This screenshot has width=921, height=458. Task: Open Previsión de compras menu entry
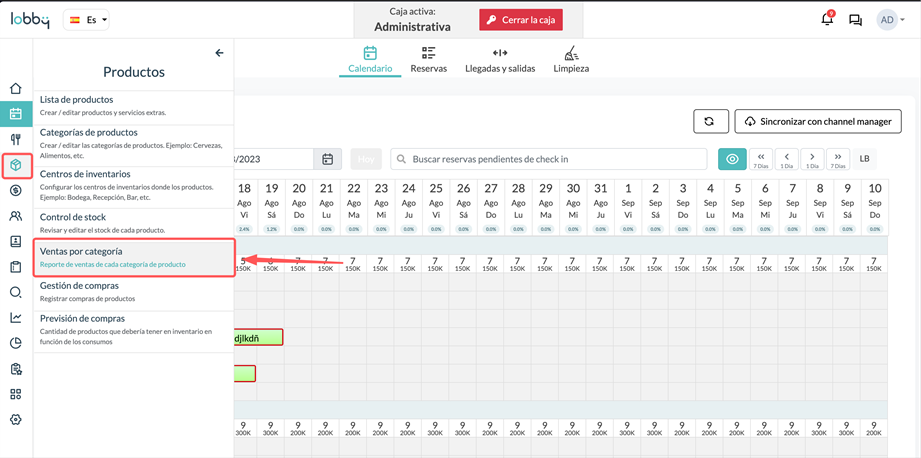[134, 332]
